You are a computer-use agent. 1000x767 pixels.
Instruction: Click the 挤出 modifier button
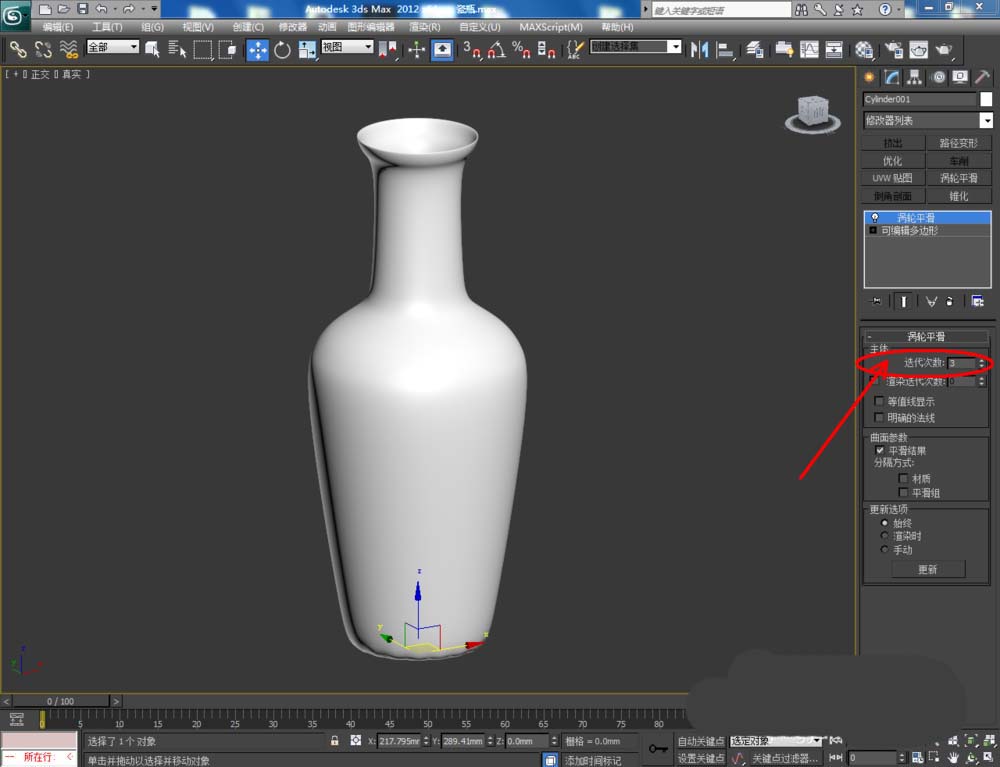point(893,143)
